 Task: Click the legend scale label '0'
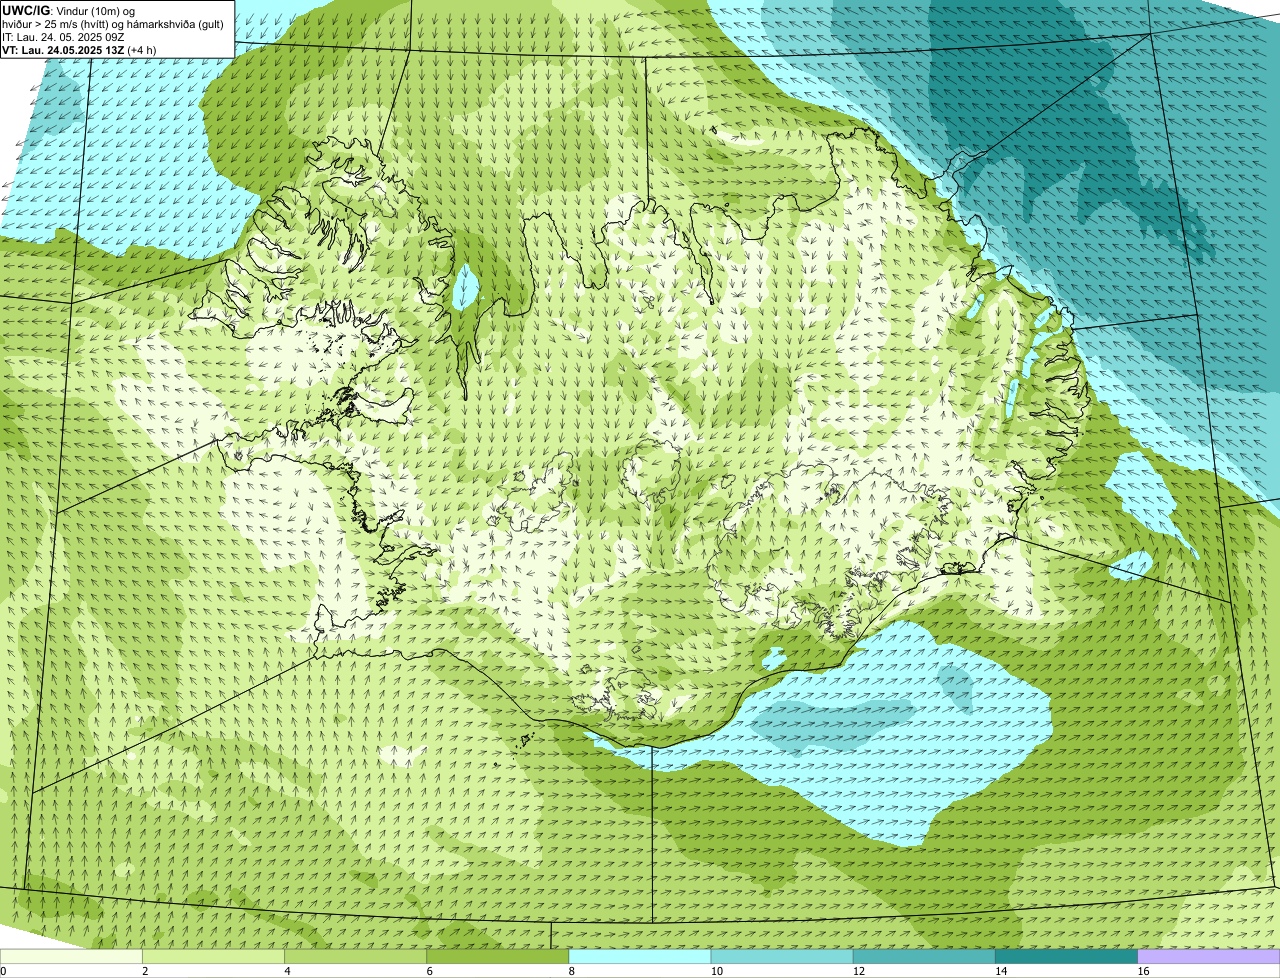coord(3,971)
